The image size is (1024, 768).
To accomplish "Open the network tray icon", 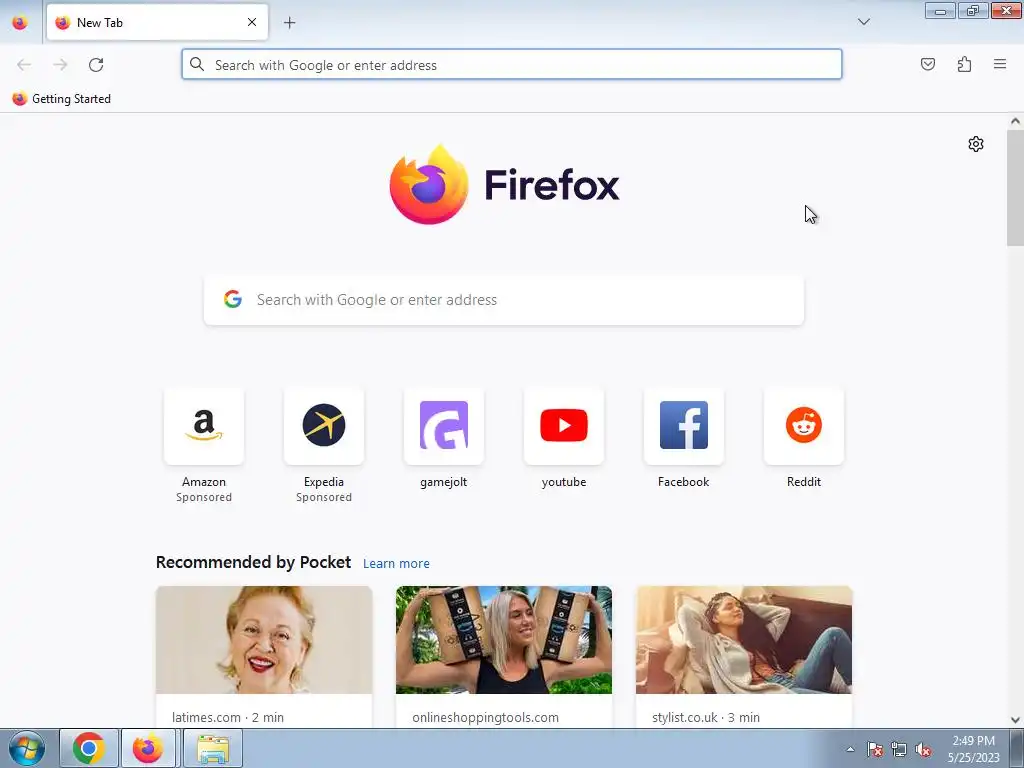I will [x=899, y=749].
